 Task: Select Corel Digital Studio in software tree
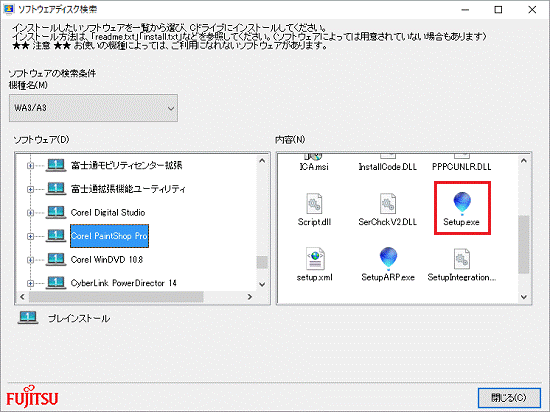[108, 212]
